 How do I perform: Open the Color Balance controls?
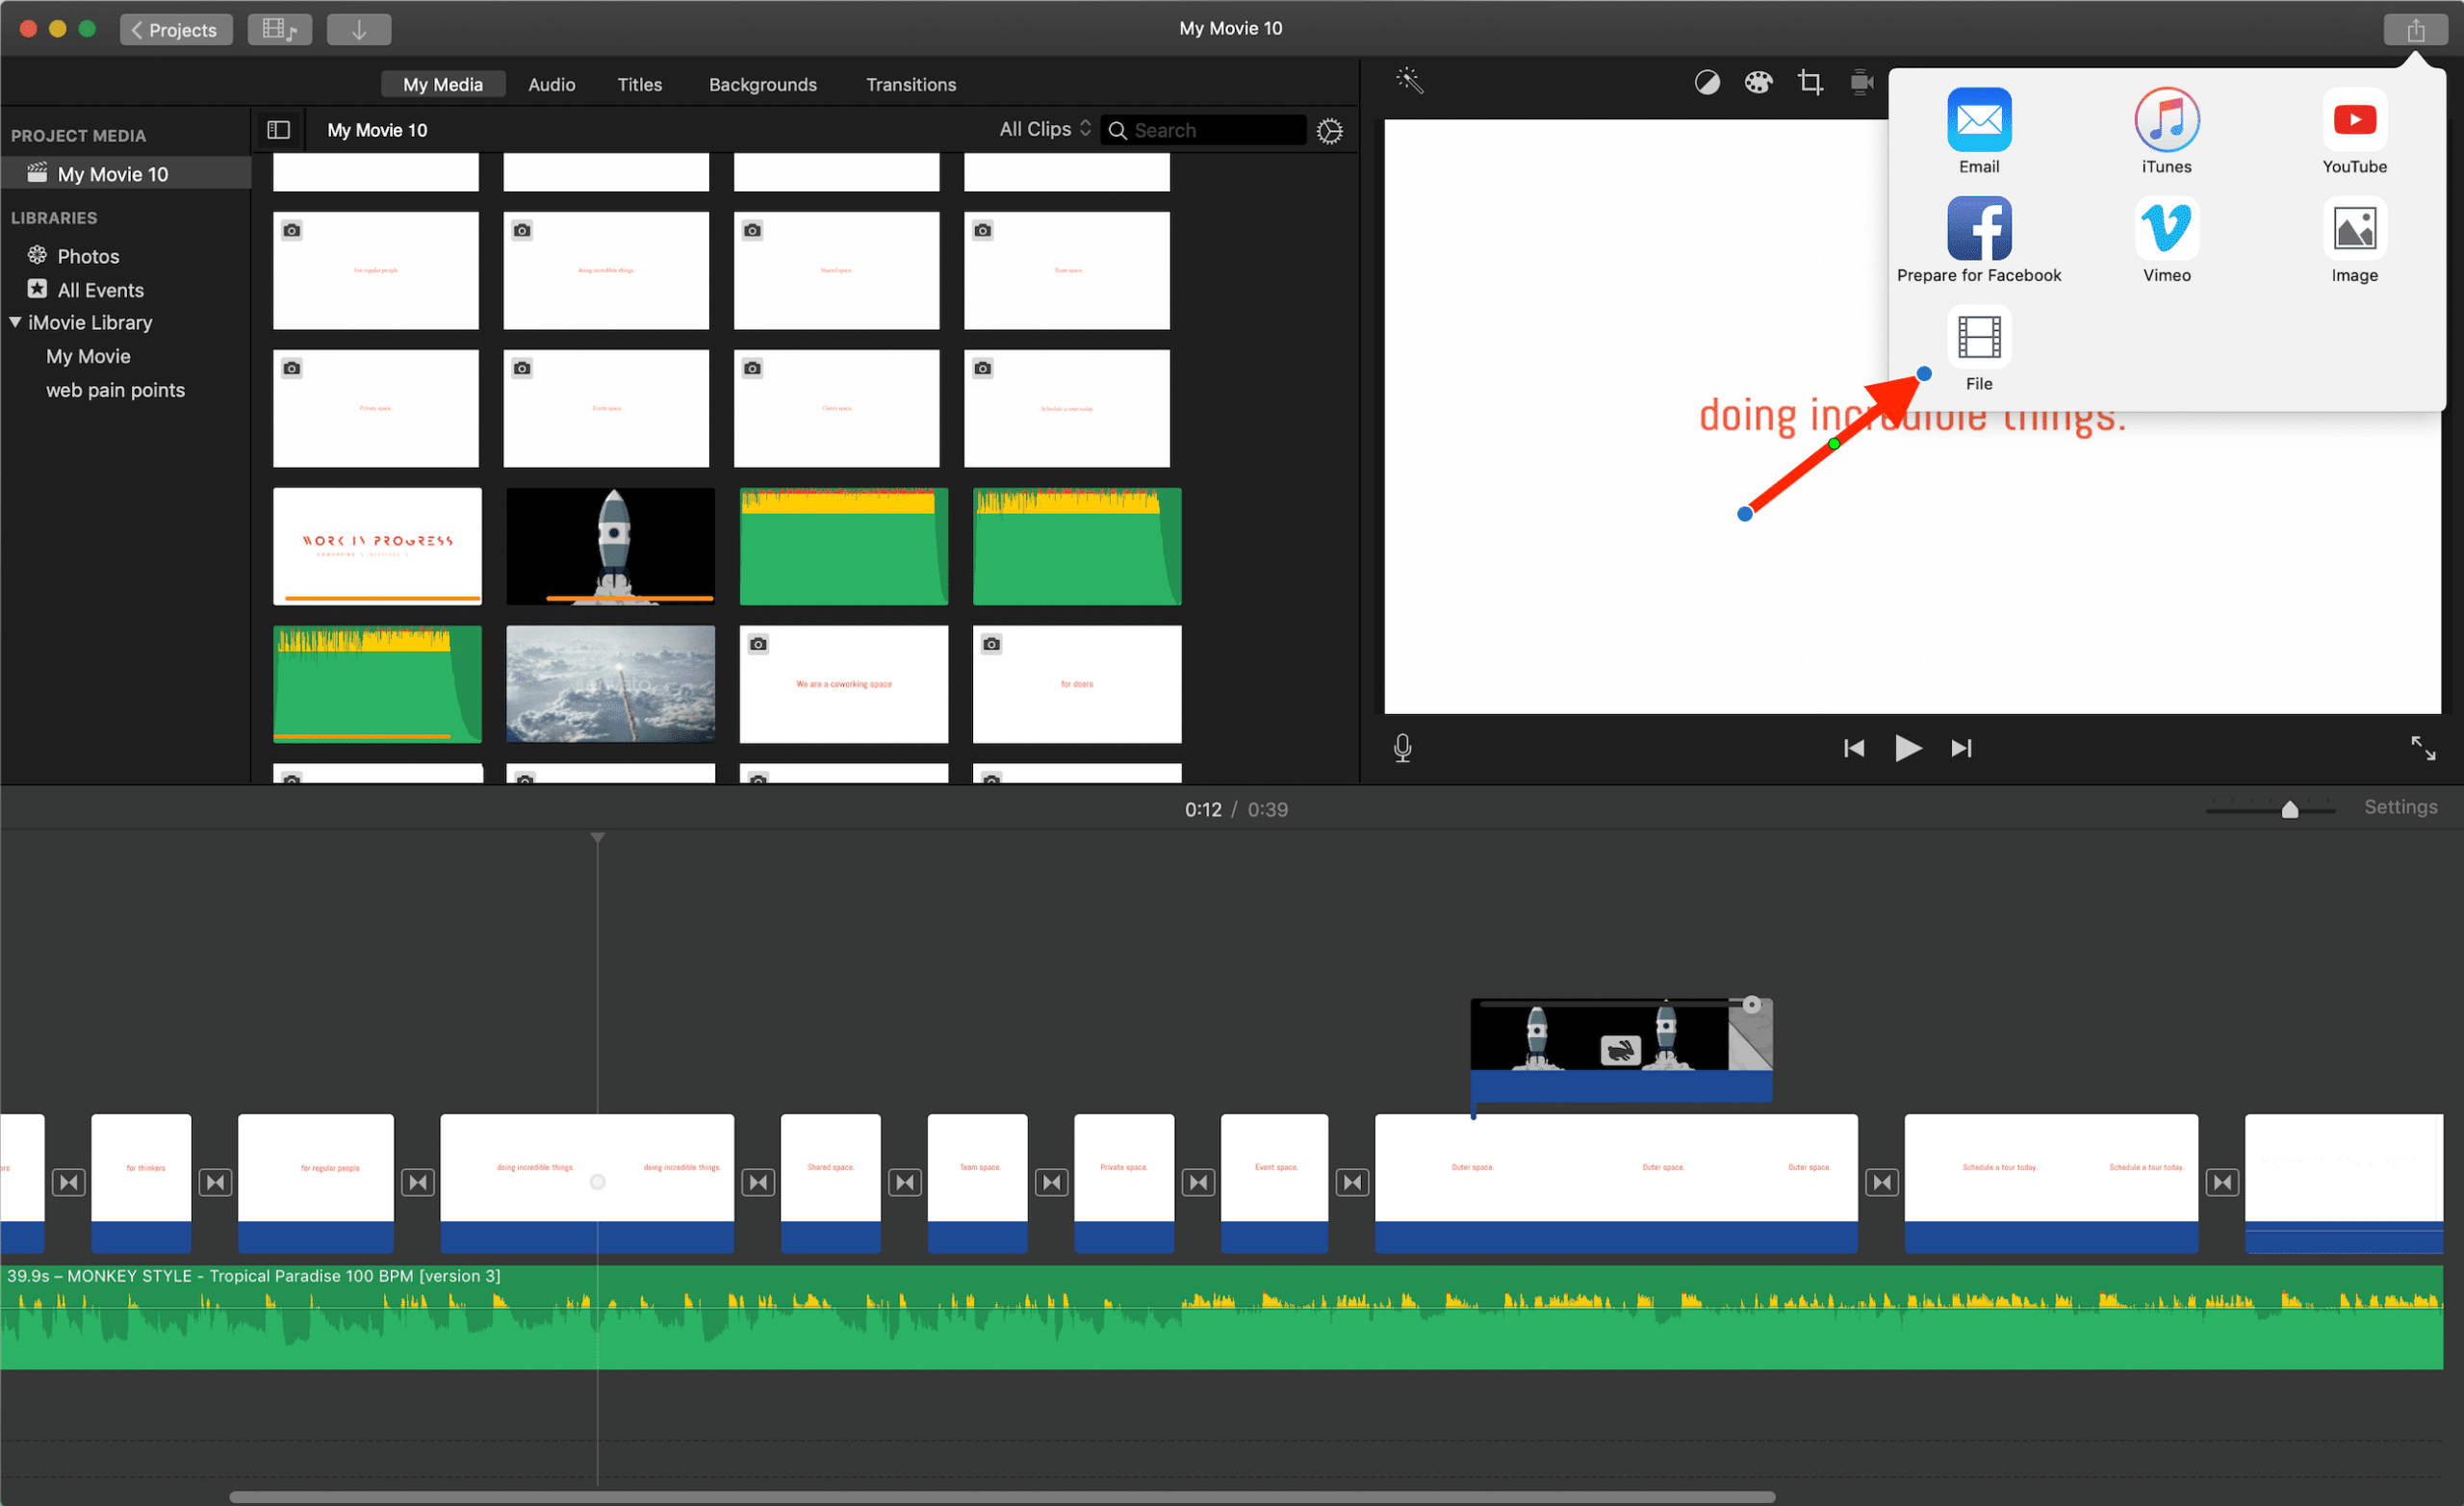click(x=1707, y=82)
